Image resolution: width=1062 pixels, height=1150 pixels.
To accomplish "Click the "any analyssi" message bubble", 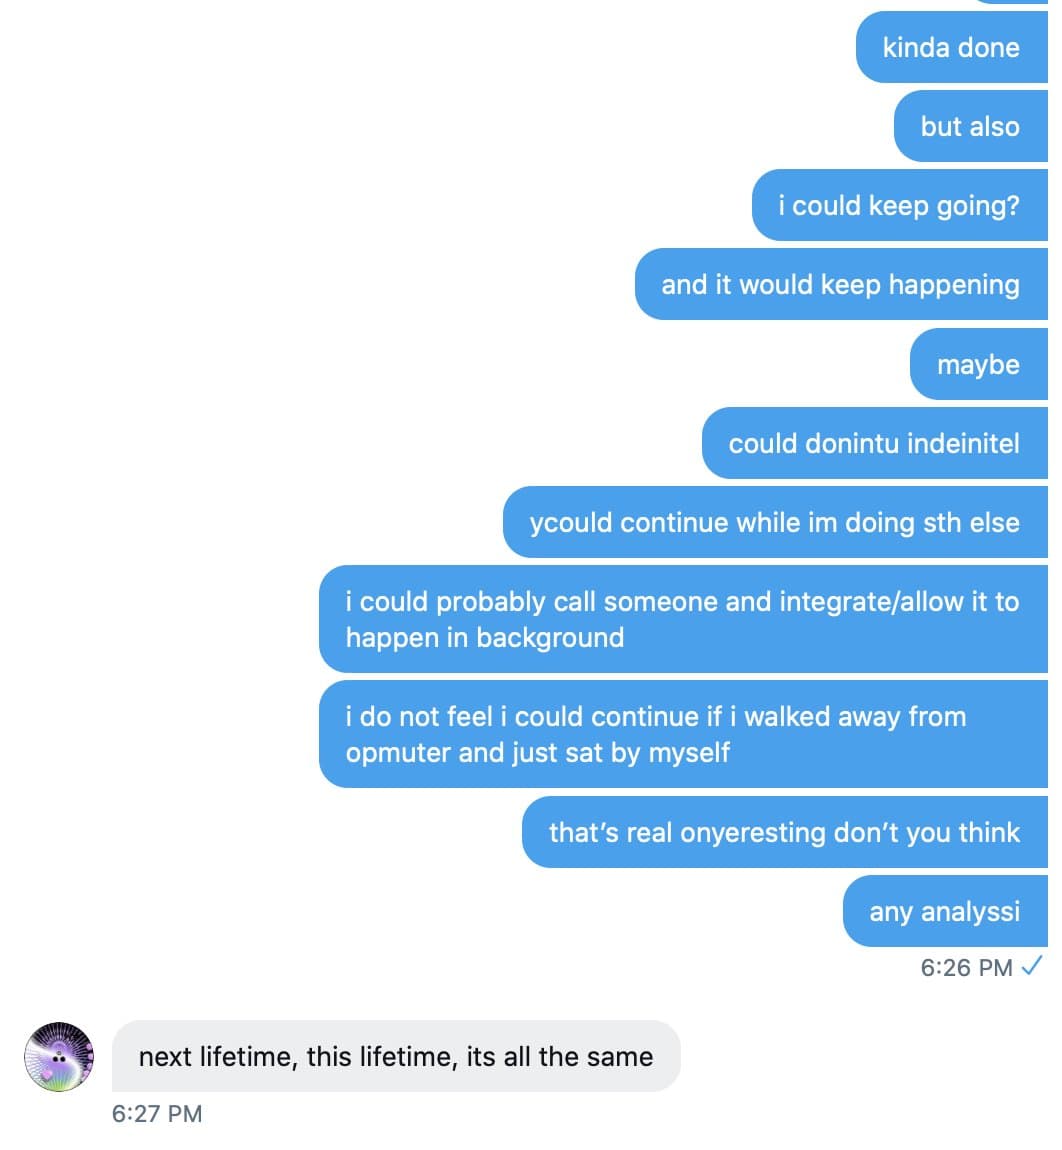I will coord(944,911).
